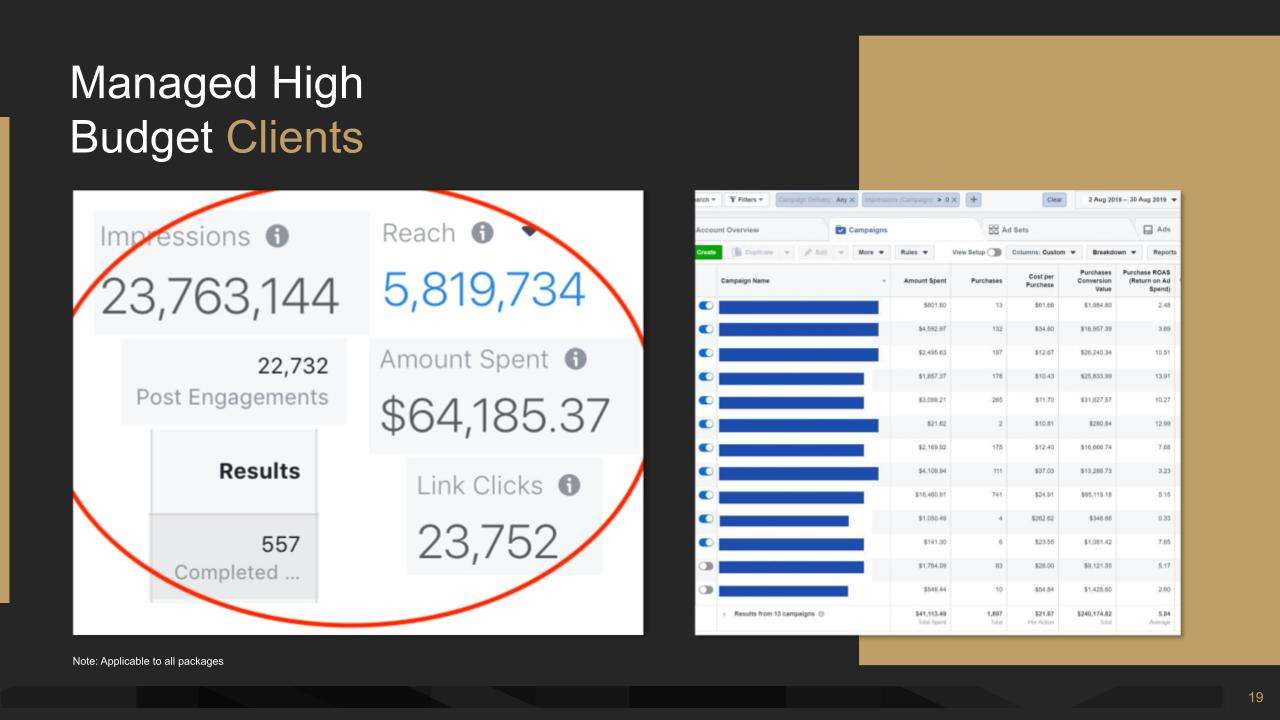This screenshot has height=720, width=1280.
Task: Turn off the campaign with 197 purchases
Action: point(707,354)
